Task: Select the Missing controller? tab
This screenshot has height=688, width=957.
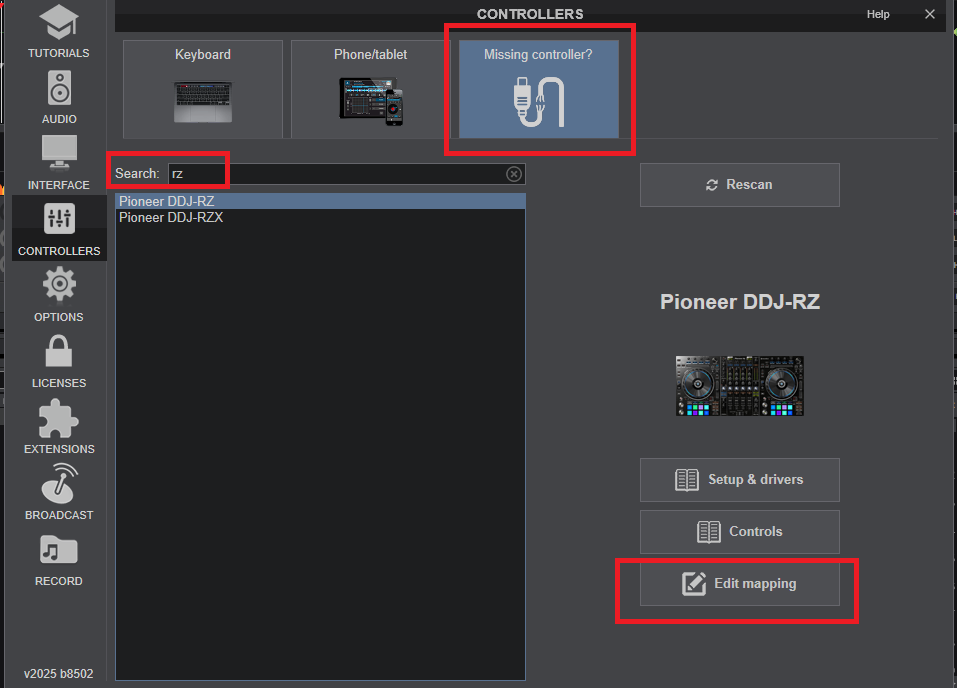Action: 539,89
